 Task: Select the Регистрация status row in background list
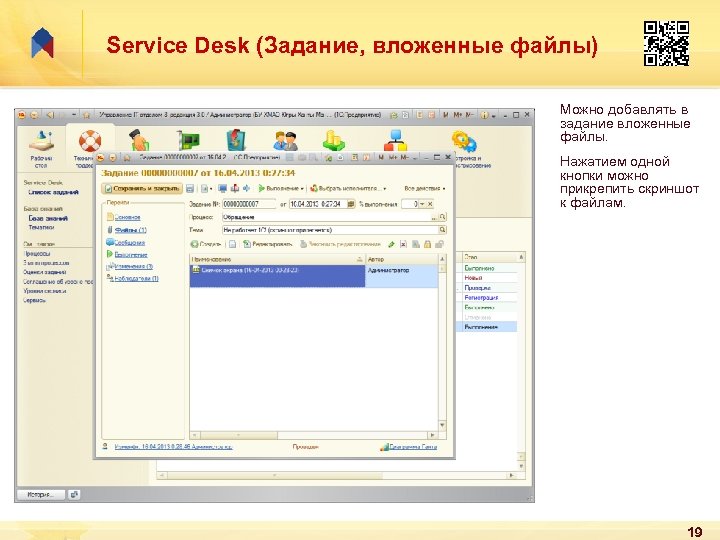[489, 298]
